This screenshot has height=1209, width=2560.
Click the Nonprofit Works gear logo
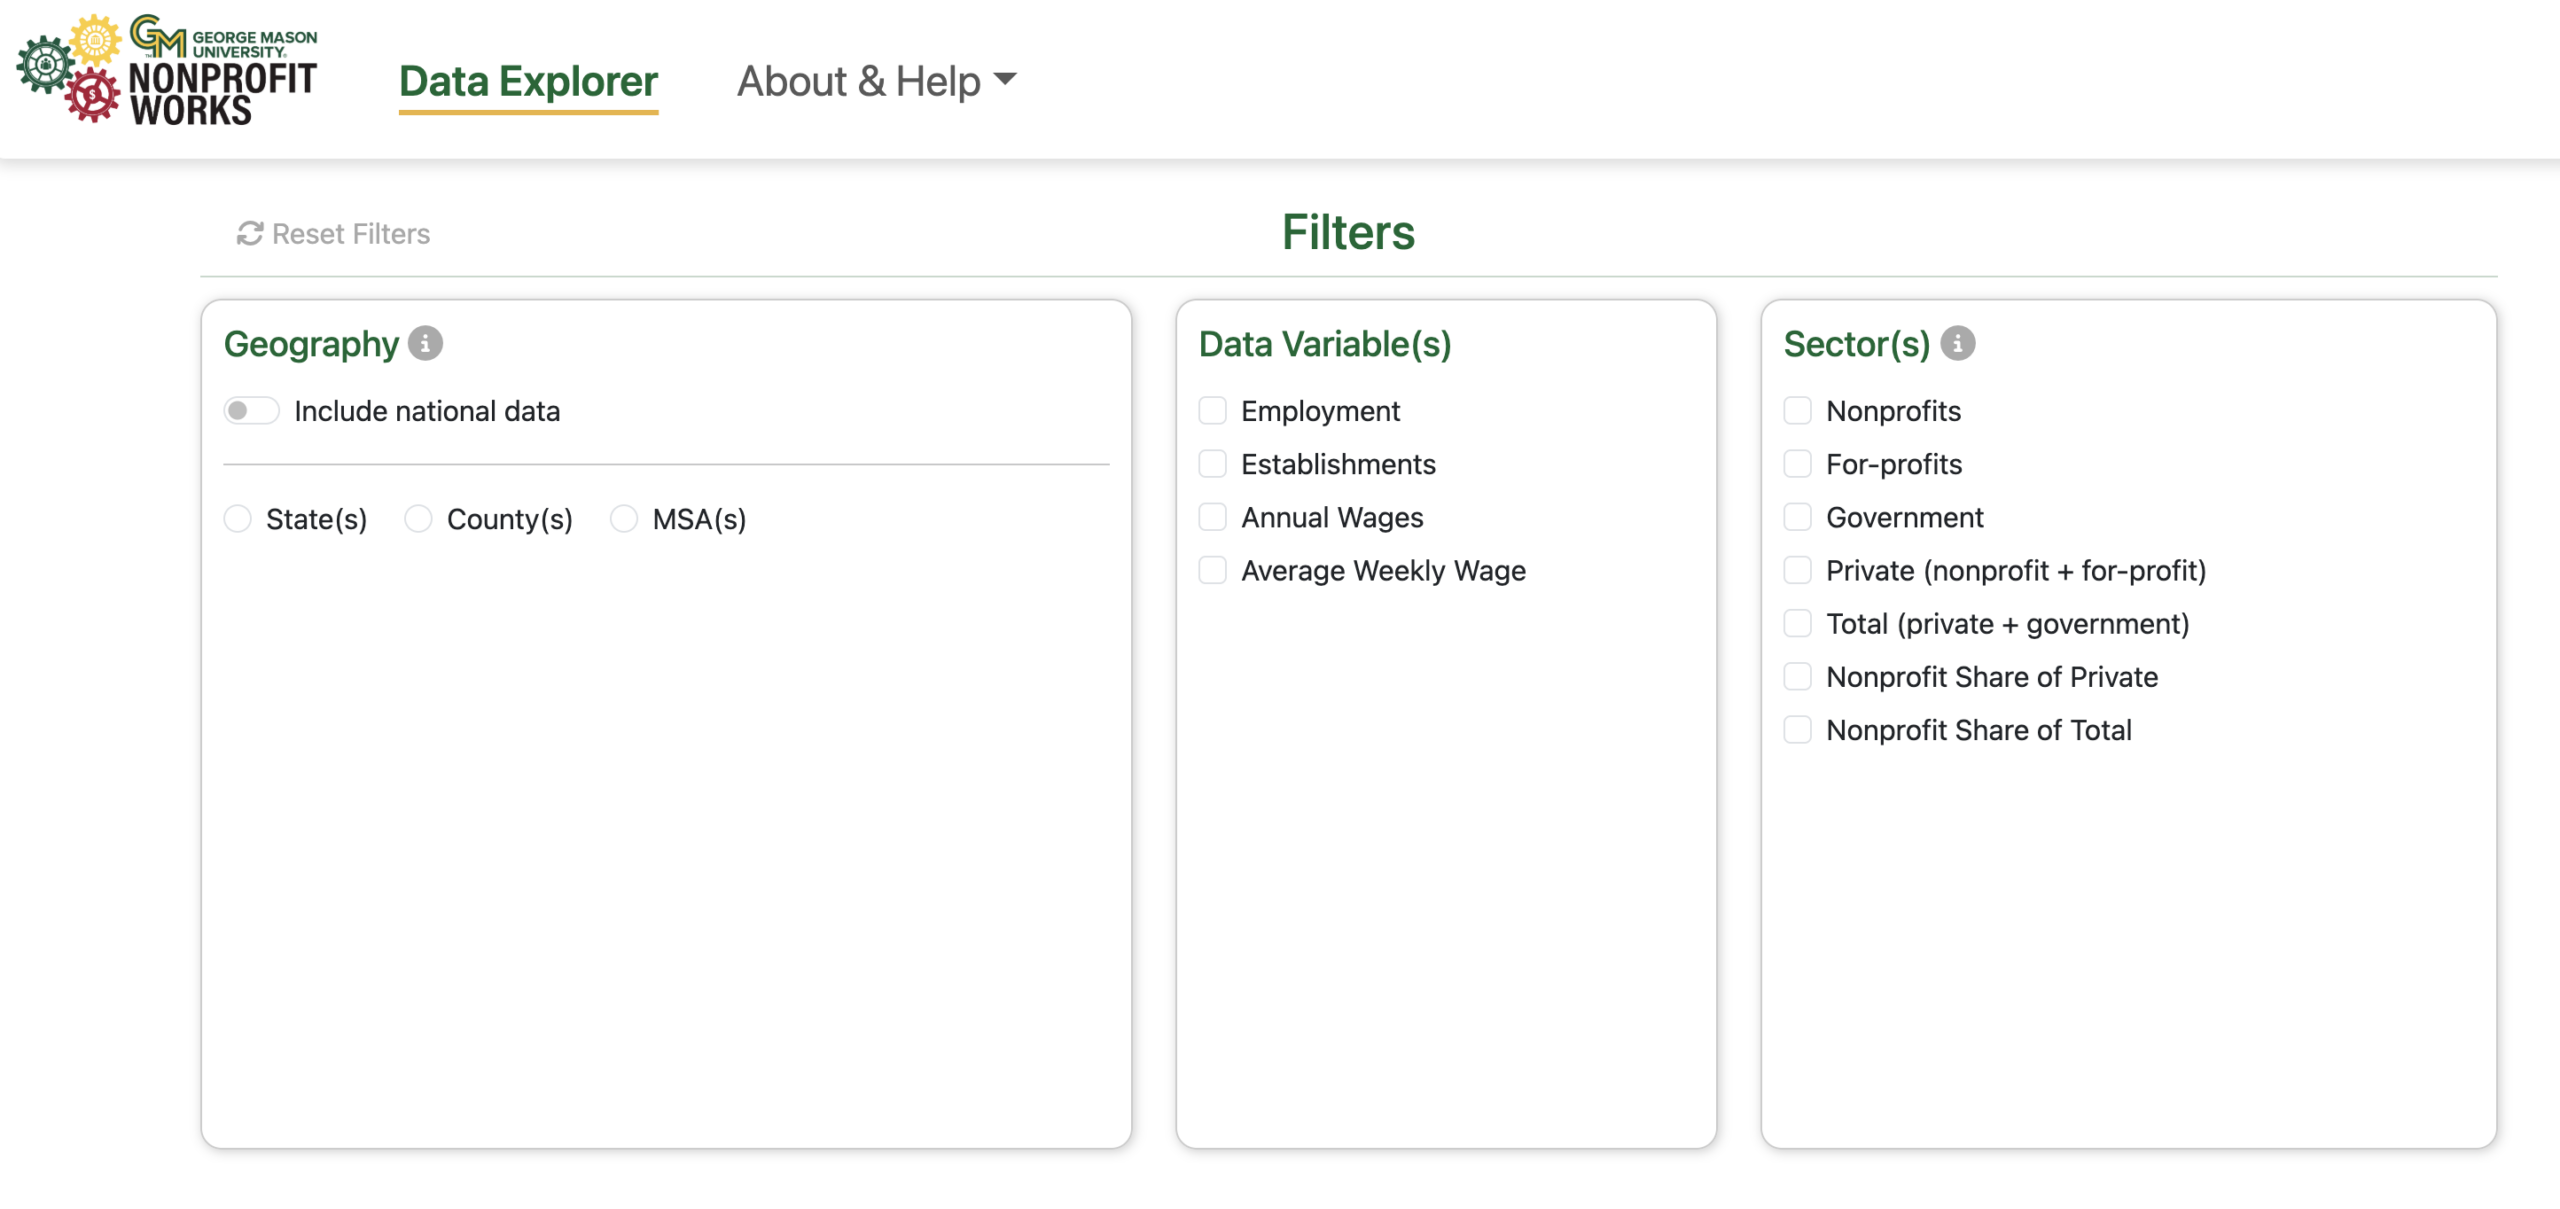pos(68,70)
